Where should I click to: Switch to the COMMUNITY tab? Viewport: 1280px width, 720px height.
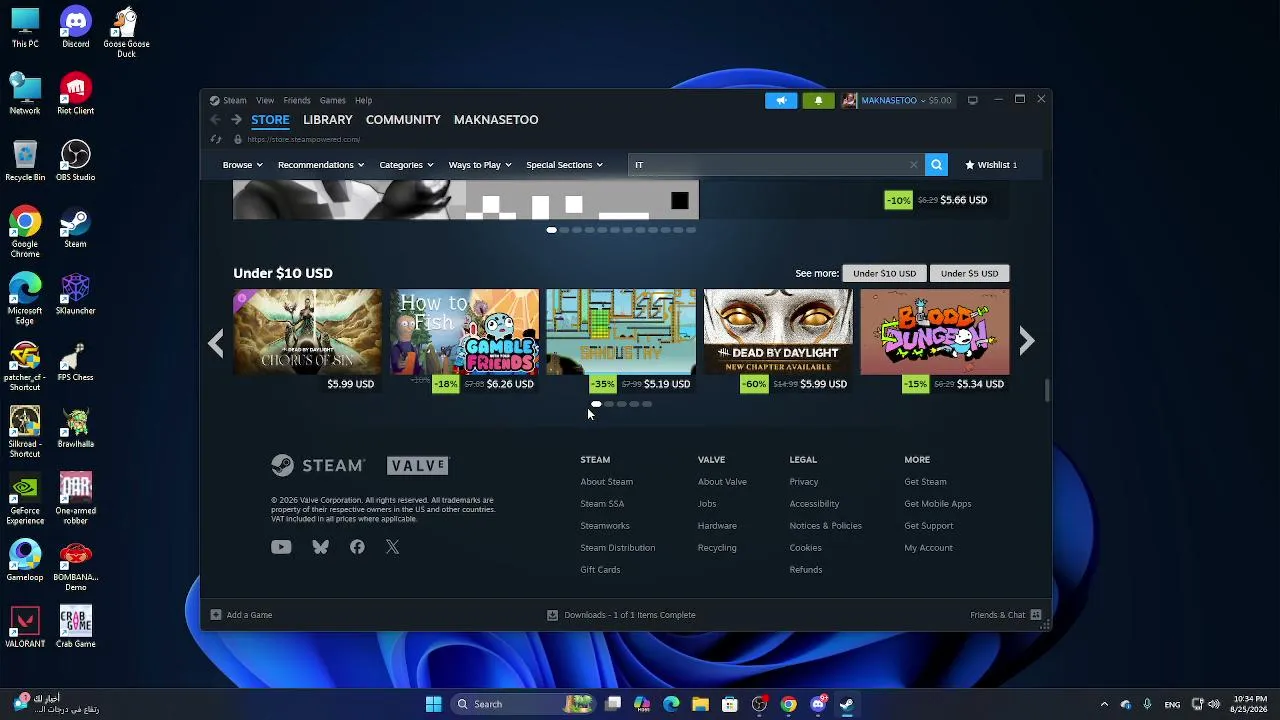[x=403, y=120]
